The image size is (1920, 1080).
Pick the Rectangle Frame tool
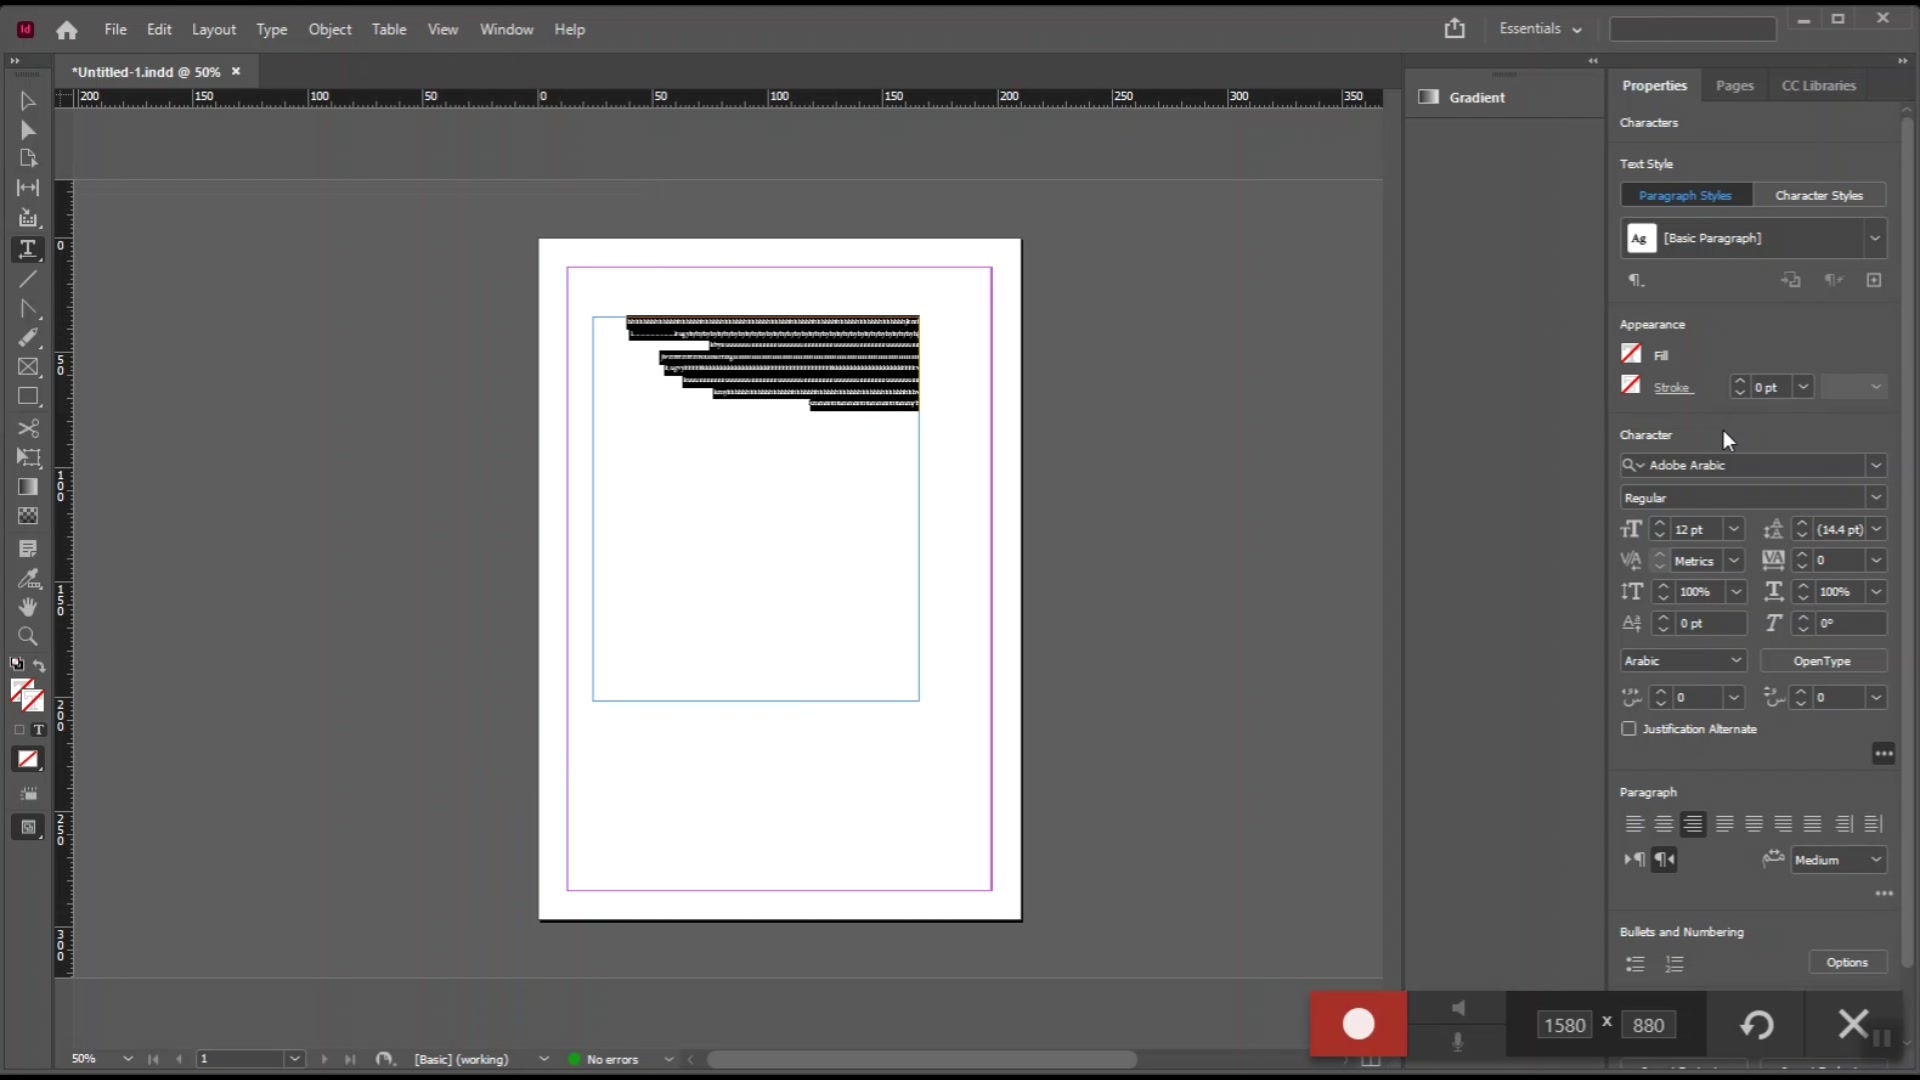(28, 367)
